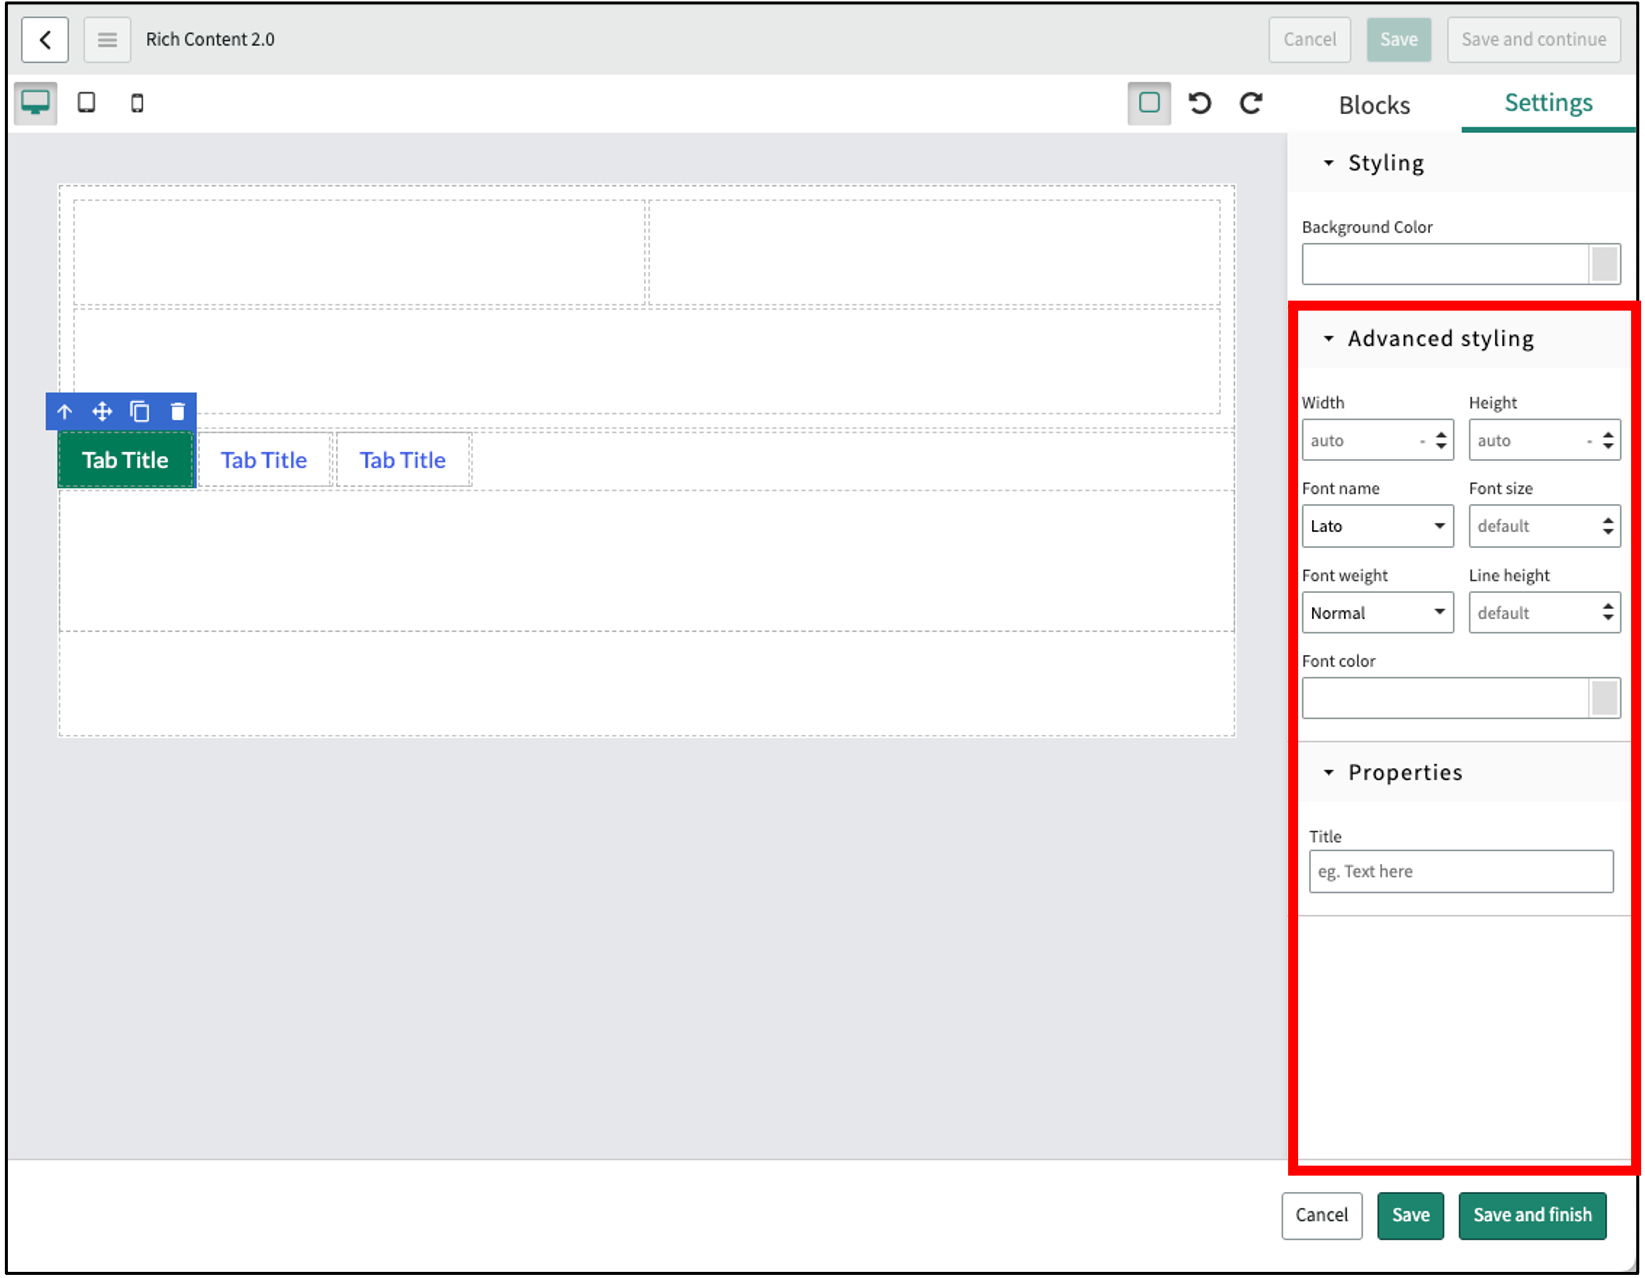Open the hamburger menu icon
This screenshot has width=1645, height=1278.
click(x=107, y=40)
